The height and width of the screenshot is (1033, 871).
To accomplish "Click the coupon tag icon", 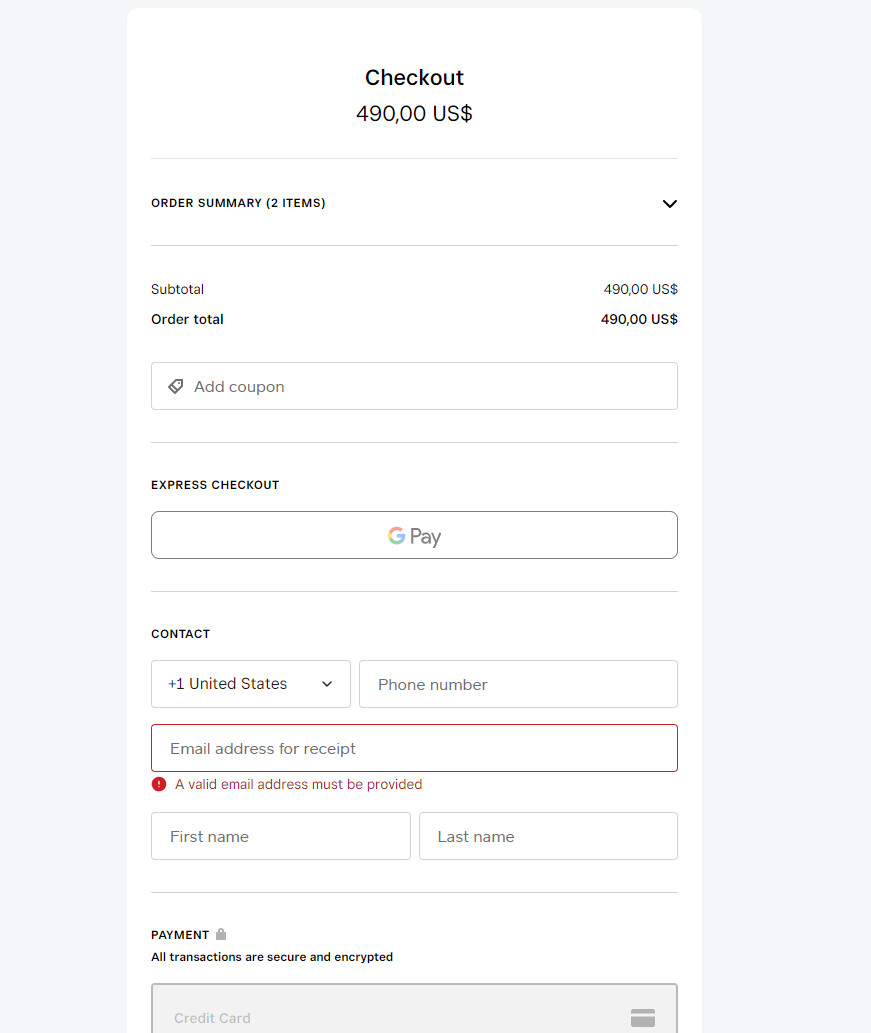I will (x=176, y=386).
